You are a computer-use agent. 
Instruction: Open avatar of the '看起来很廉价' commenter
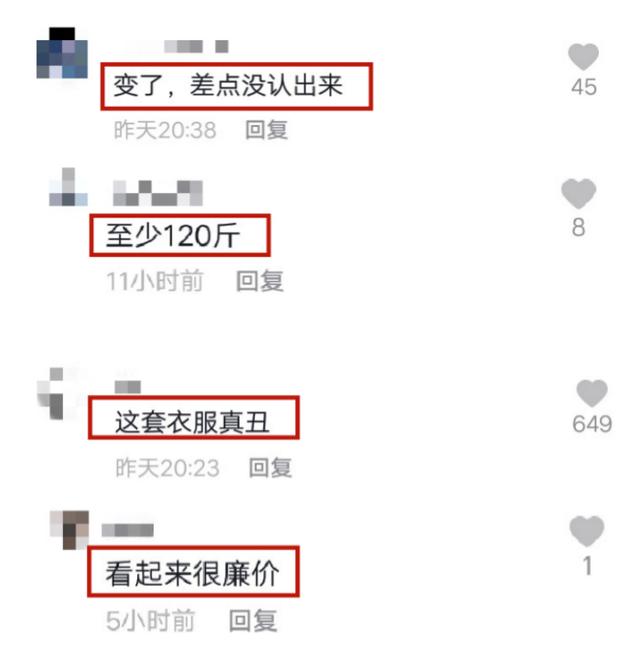[x=69, y=530]
